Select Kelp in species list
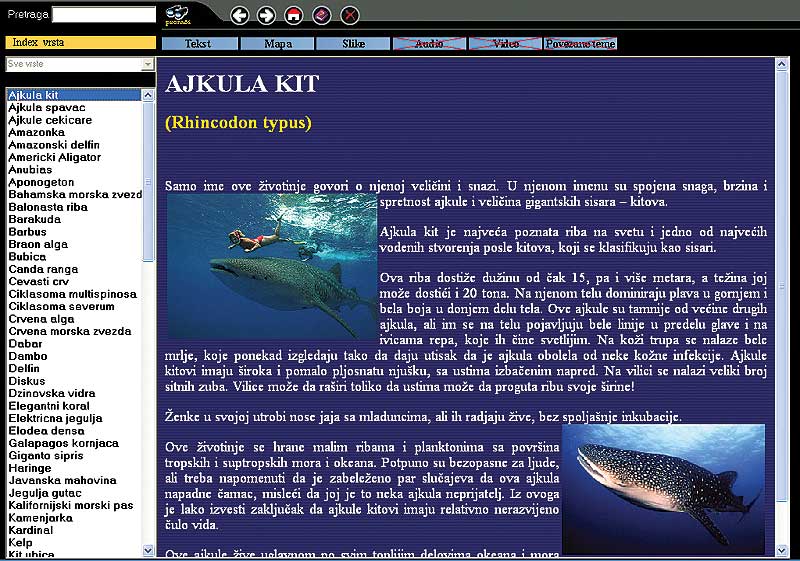The image size is (800, 561). click(74, 543)
